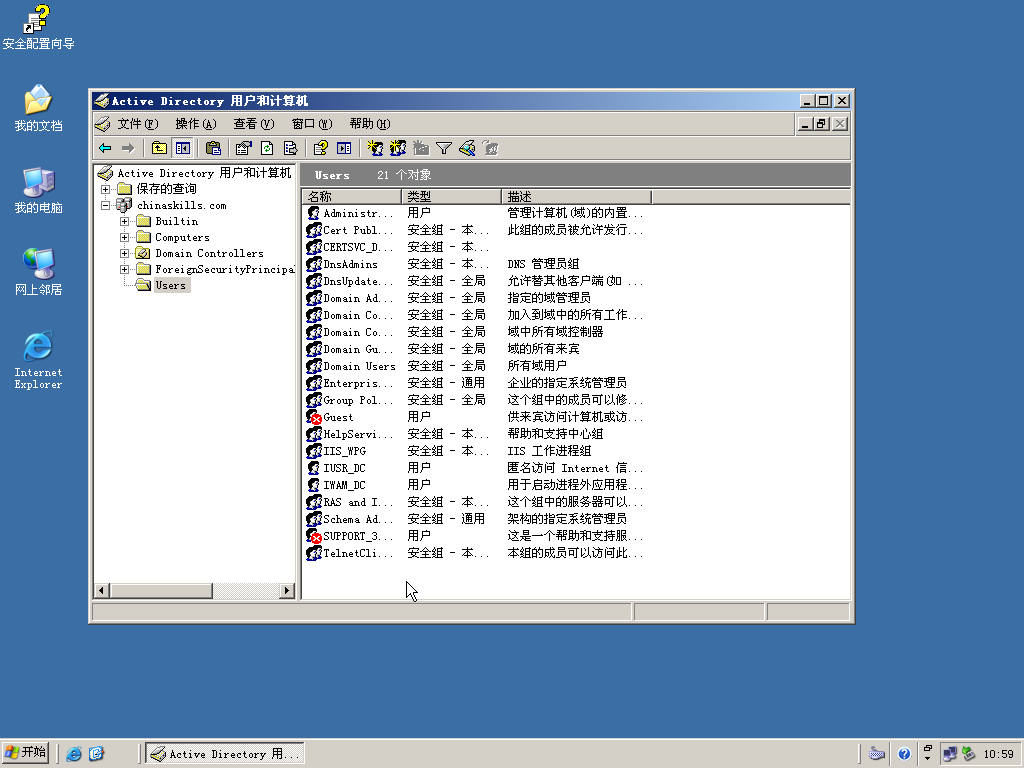This screenshot has height=768, width=1024.
Task: Launch Internet Explorer from quick launch
Action: [x=74, y=754]
